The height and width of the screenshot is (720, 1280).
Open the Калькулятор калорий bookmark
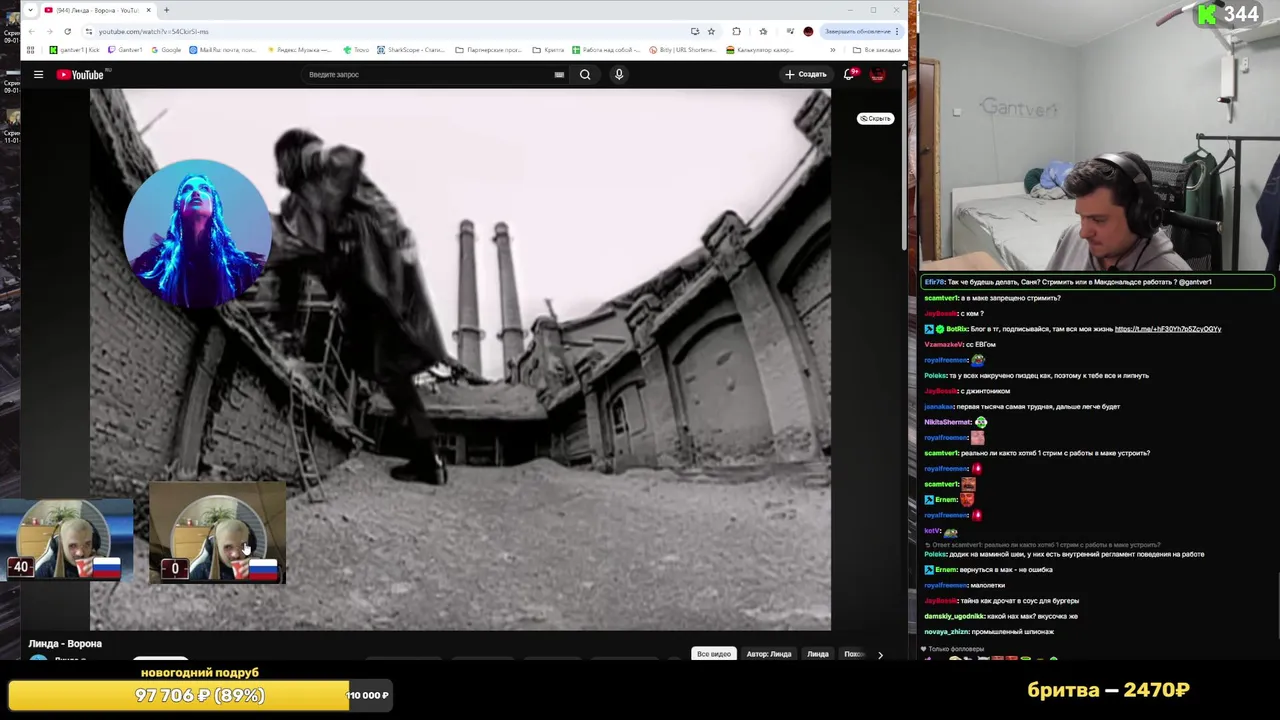point(760,50)
